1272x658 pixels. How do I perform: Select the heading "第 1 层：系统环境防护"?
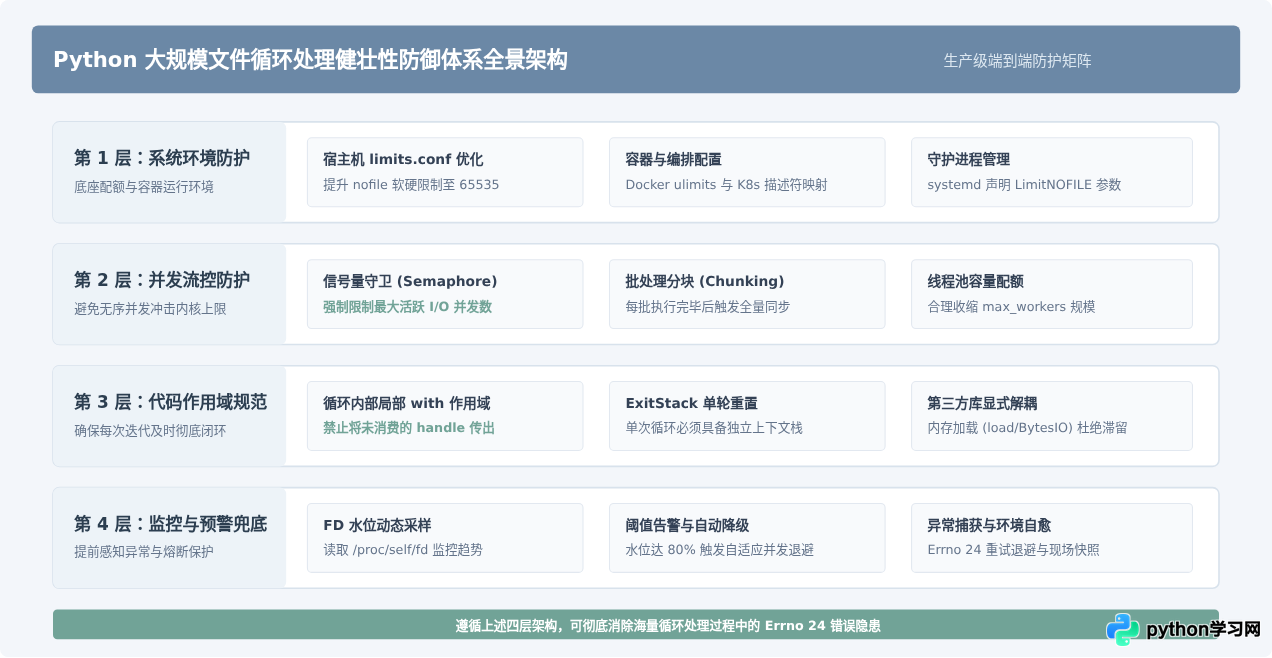[162, 158]
